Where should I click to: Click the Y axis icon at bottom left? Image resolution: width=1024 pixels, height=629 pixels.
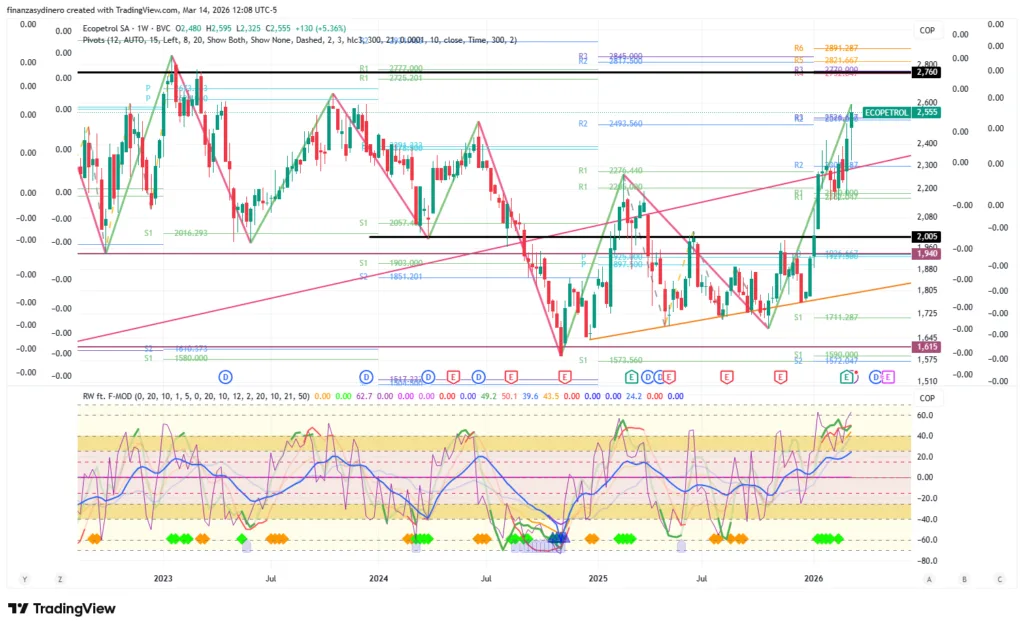coord(25,578)
